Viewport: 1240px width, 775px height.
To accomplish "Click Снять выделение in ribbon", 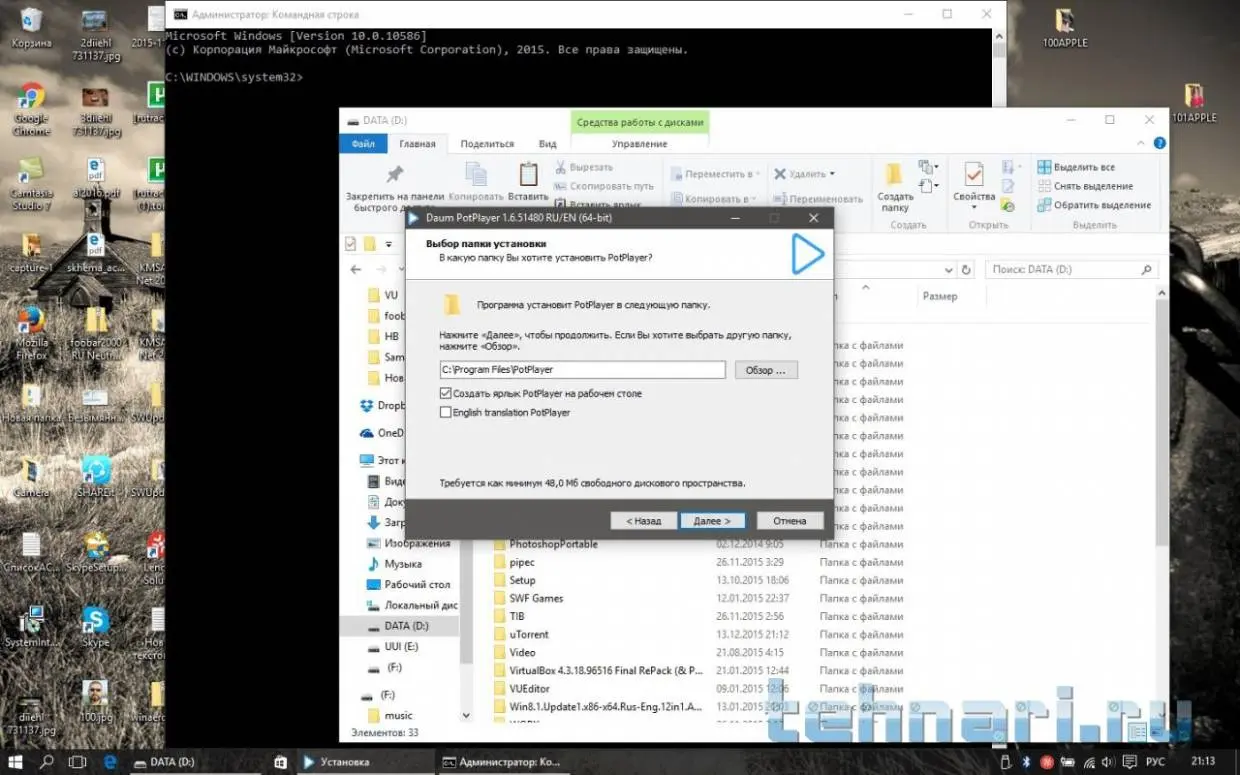I will [x=1085, y=186].
